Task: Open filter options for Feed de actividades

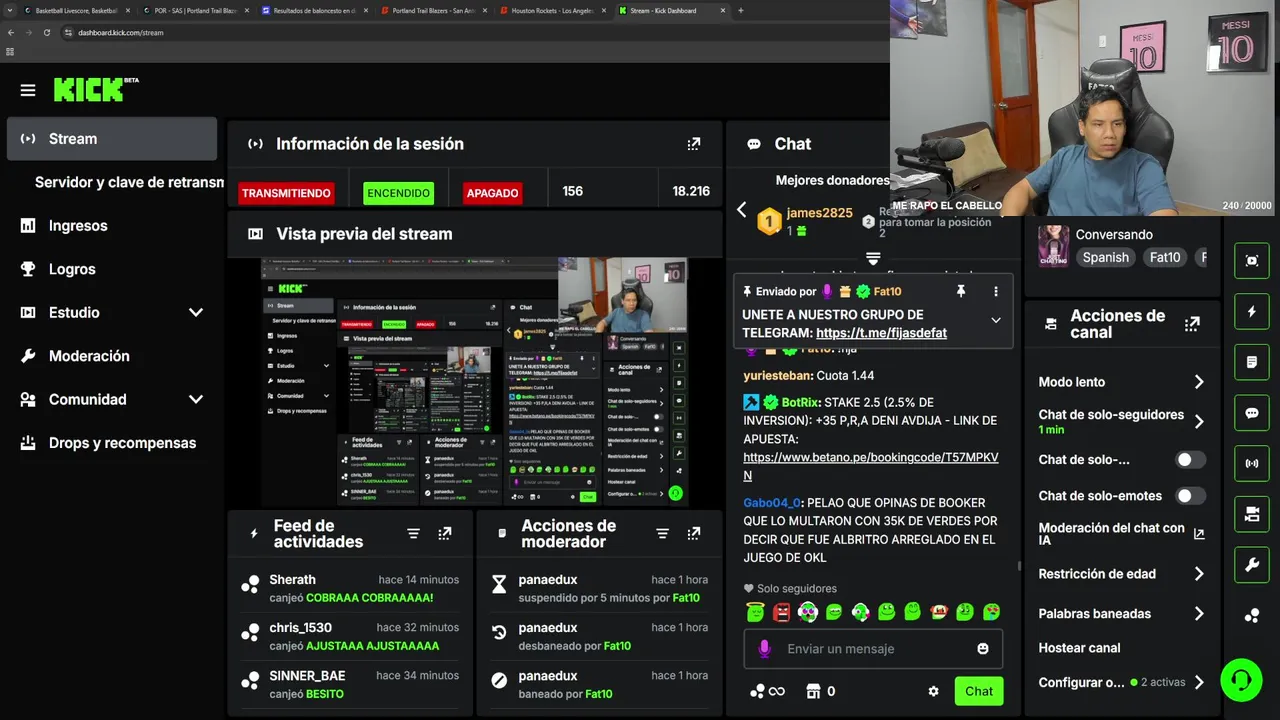Action: 413,534
